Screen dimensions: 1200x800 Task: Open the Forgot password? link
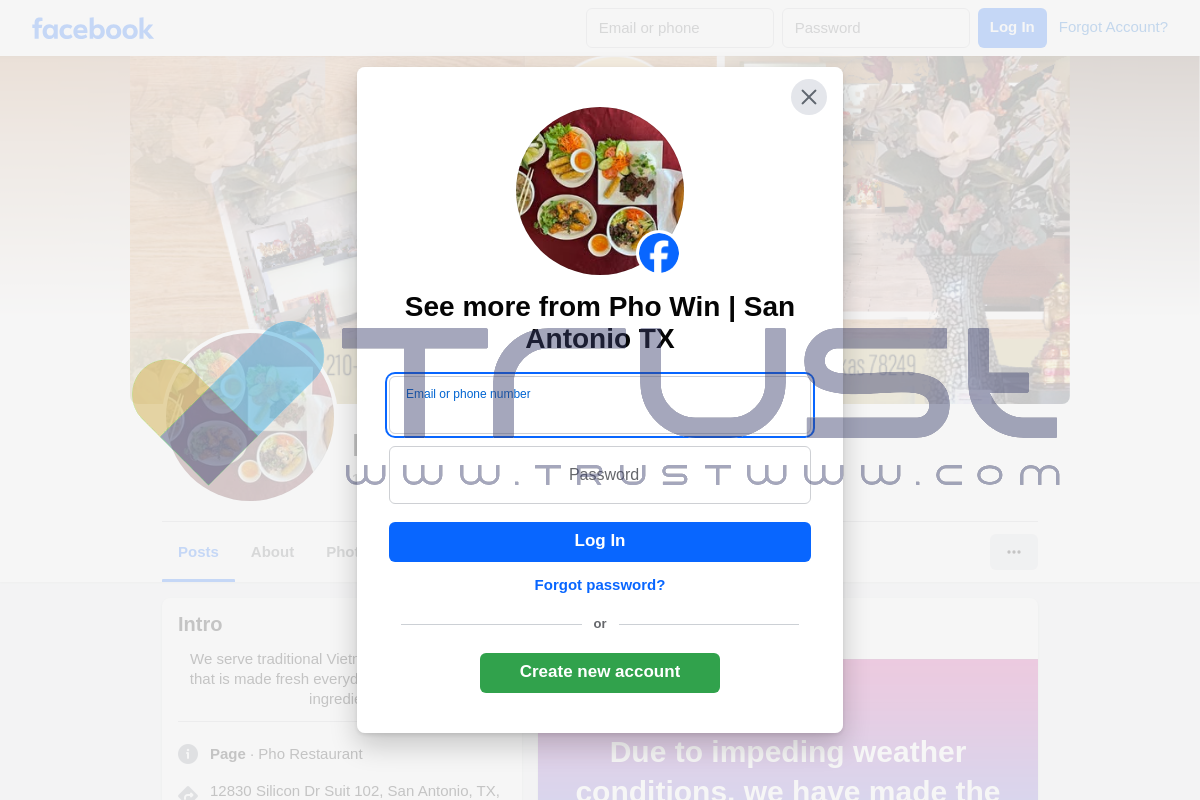pos(600,585)
